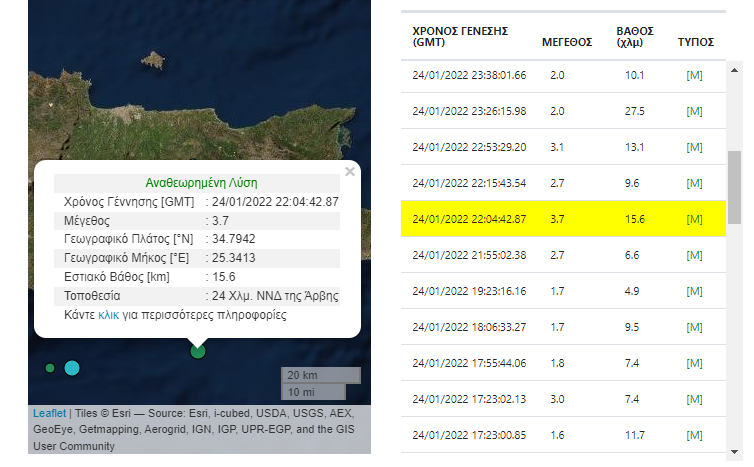Image resolution: width=754 pixels, height=467 pixels.
Task: Select the row dated 24/01/2022 21:55:02.38
Action: pos(563,255)
